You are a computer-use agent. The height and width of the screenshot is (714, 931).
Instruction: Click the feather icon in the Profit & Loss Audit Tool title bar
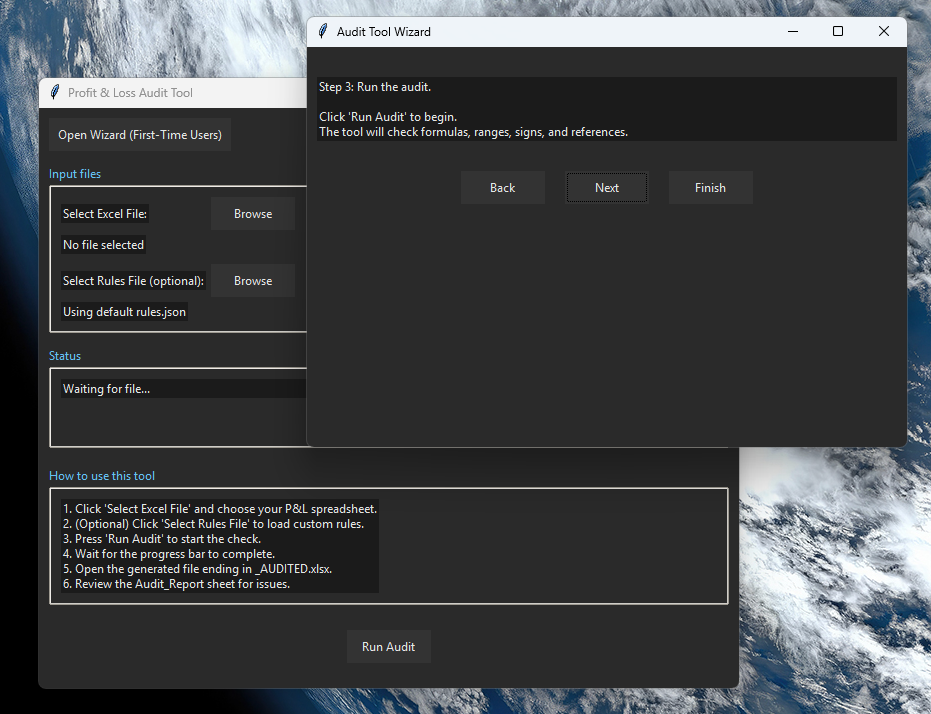pos(55,93)
